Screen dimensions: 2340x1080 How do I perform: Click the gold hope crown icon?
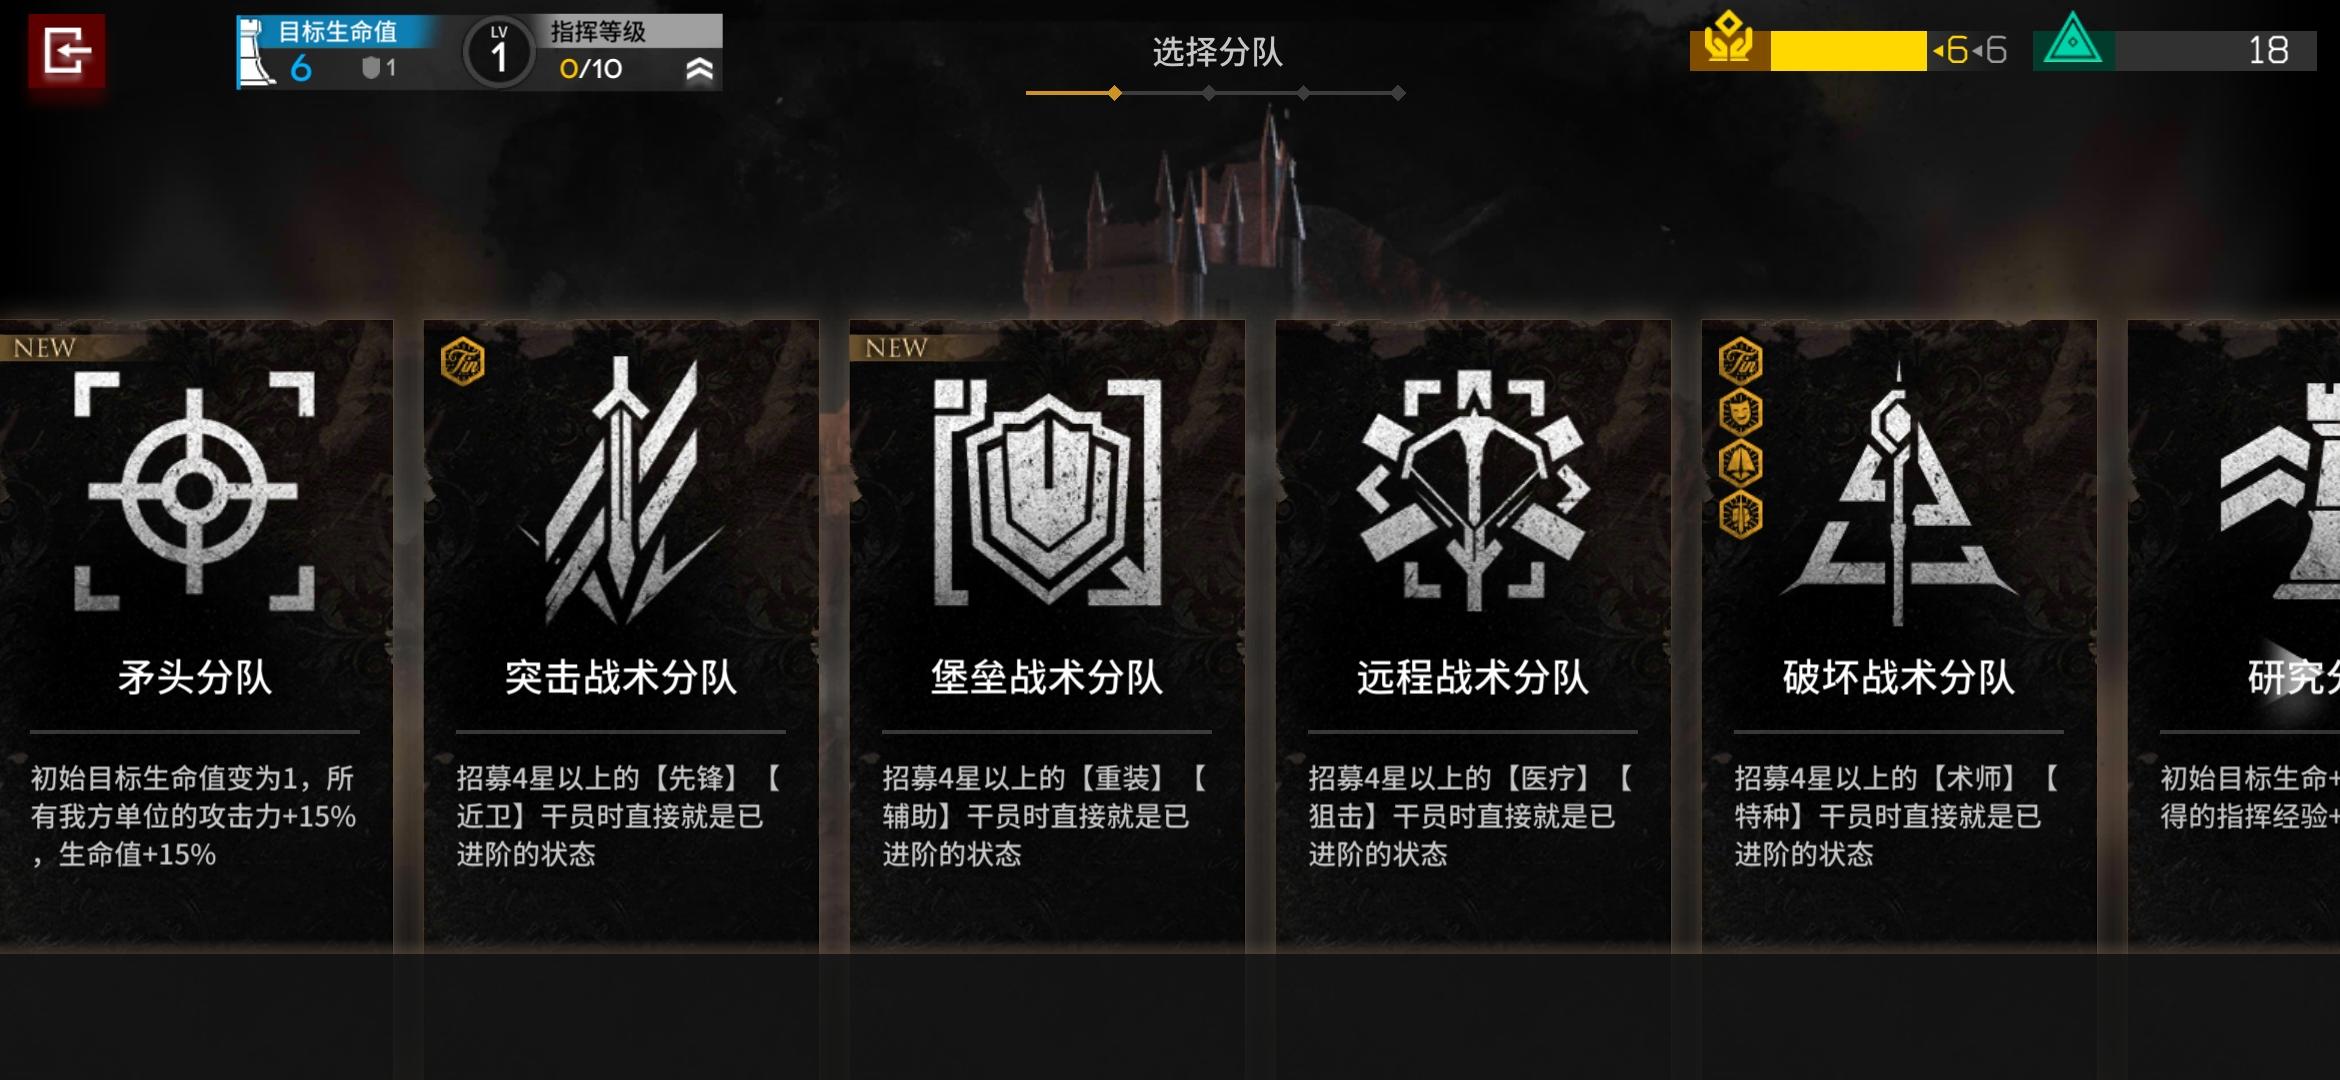pos(1729,40)
